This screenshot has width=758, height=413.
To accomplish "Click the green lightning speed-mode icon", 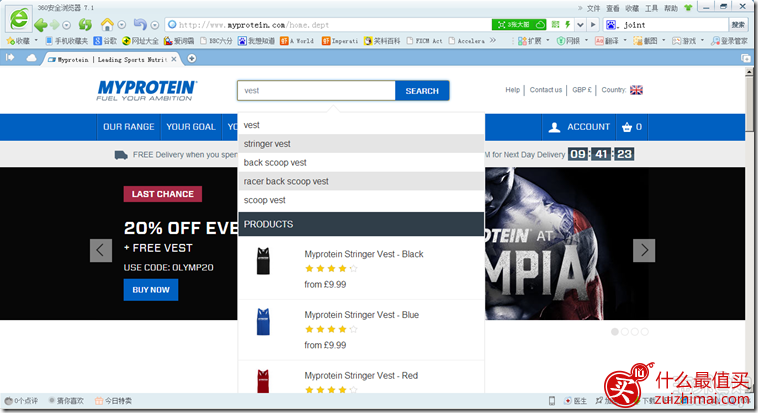I will (x=568, y=24).
